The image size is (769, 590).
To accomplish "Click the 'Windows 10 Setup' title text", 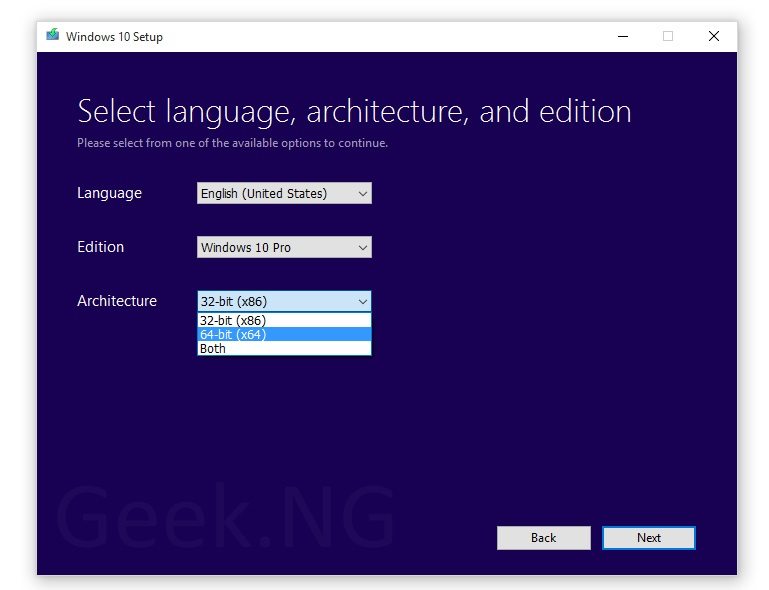I will [114, 37].
